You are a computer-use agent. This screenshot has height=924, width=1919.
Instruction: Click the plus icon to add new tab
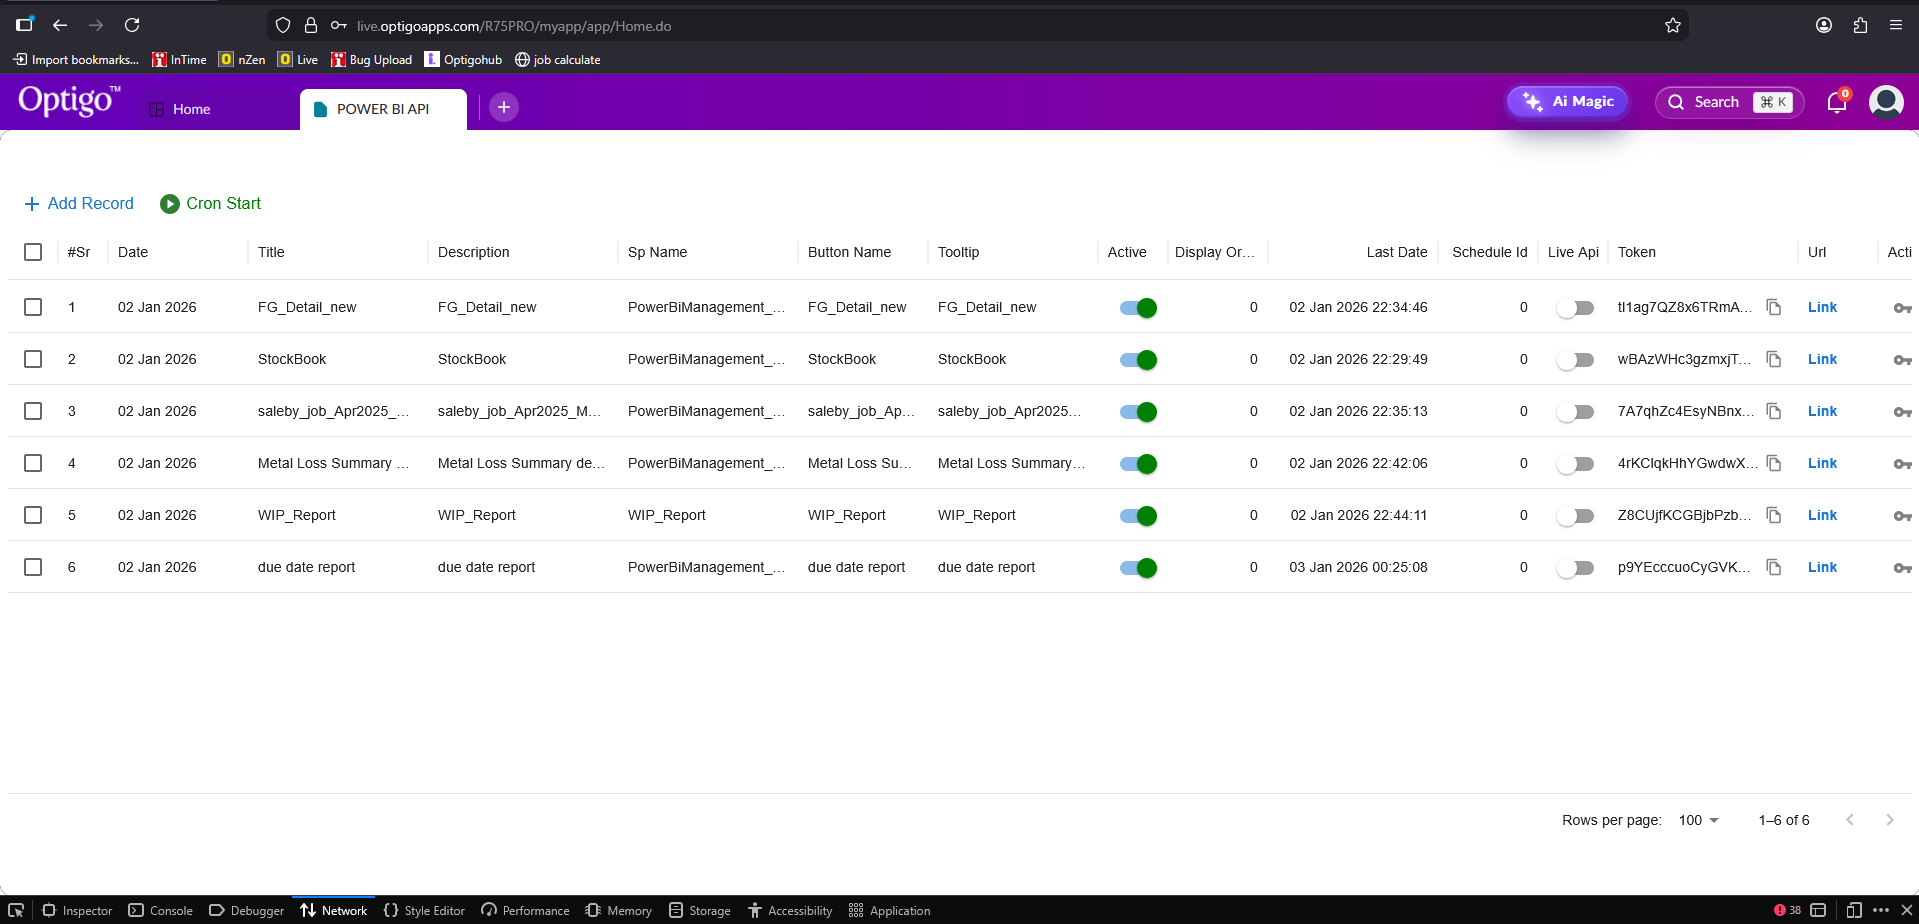point(504,107)
